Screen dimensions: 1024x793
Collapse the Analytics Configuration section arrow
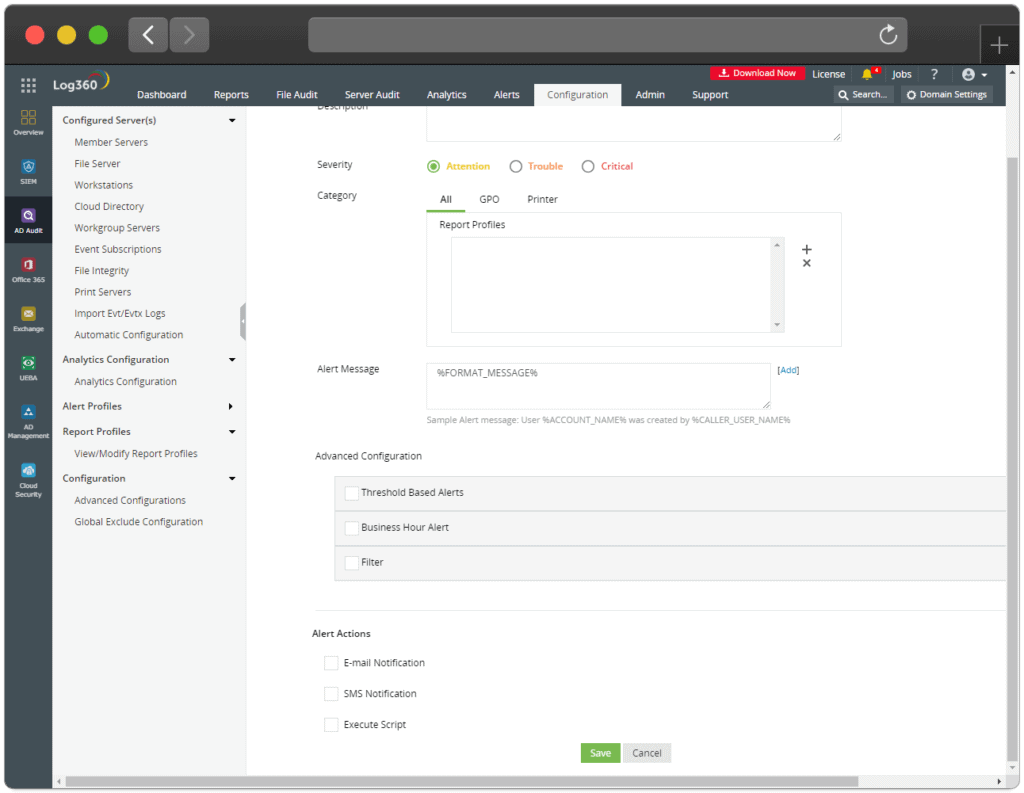coord(232,360)
